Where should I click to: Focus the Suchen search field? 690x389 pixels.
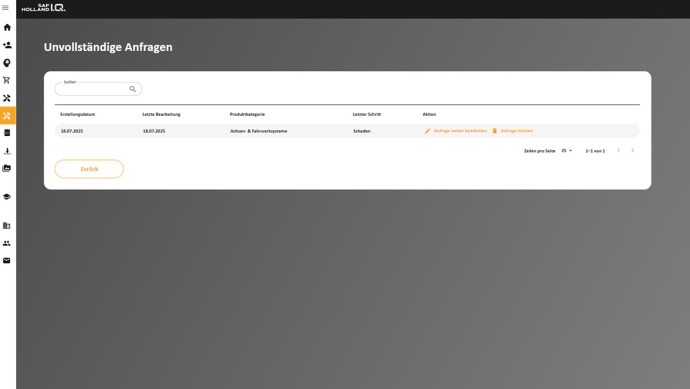[98, 89]
